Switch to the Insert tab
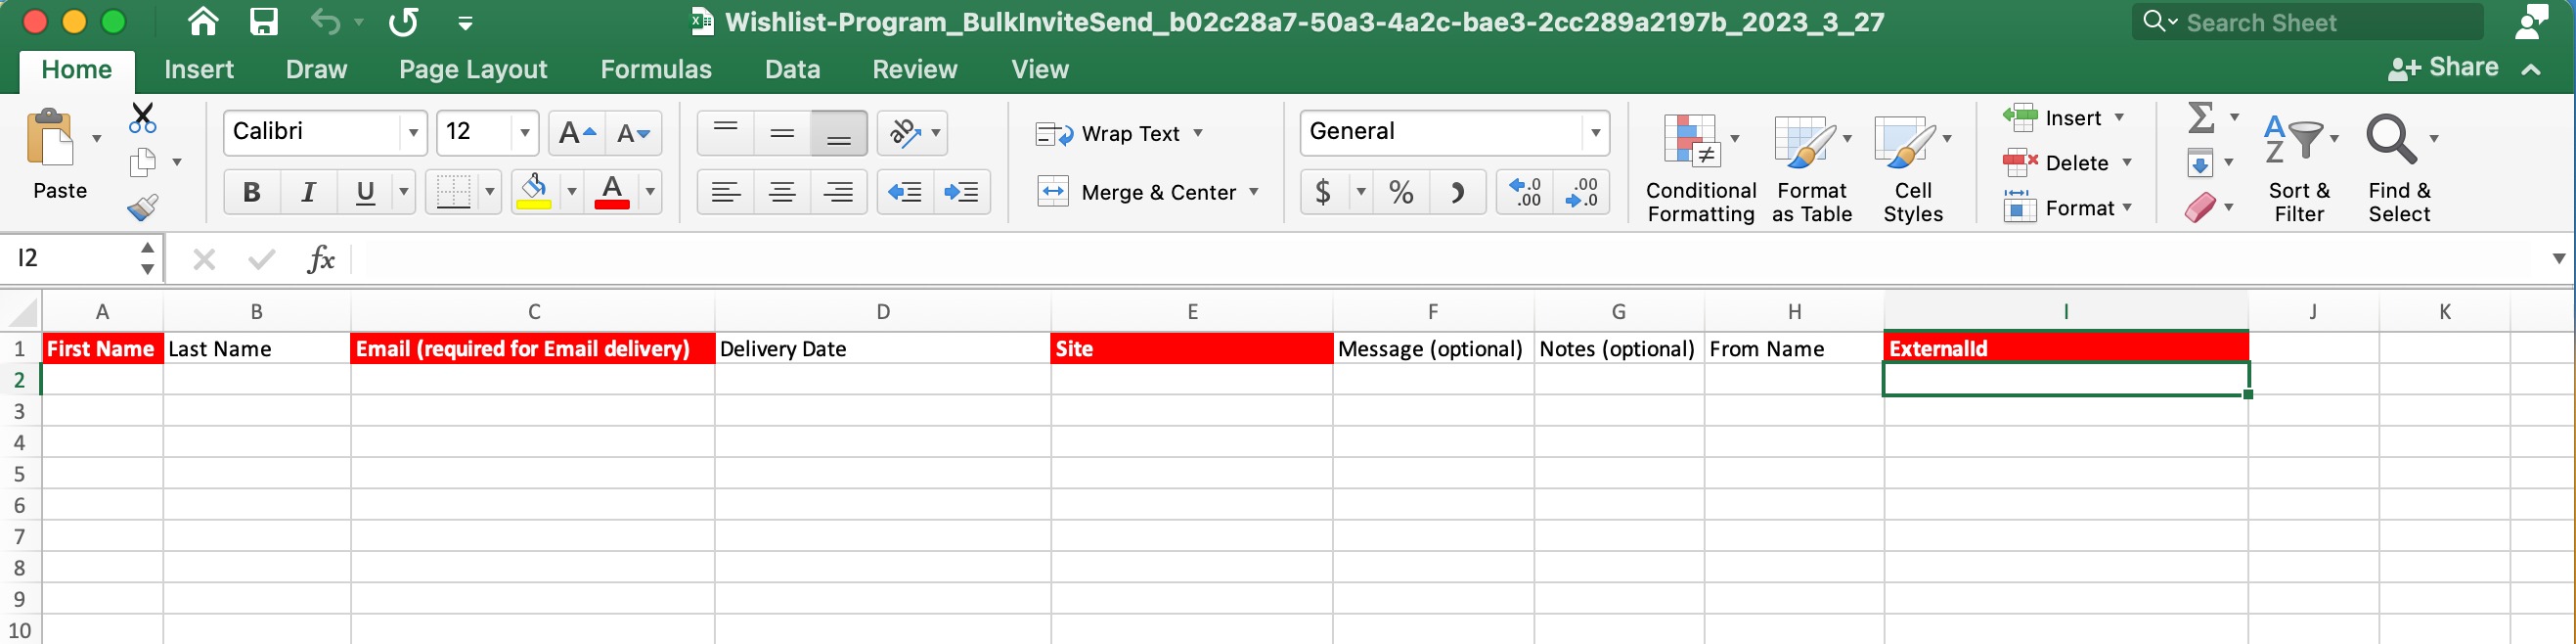 tap(198, 69)
